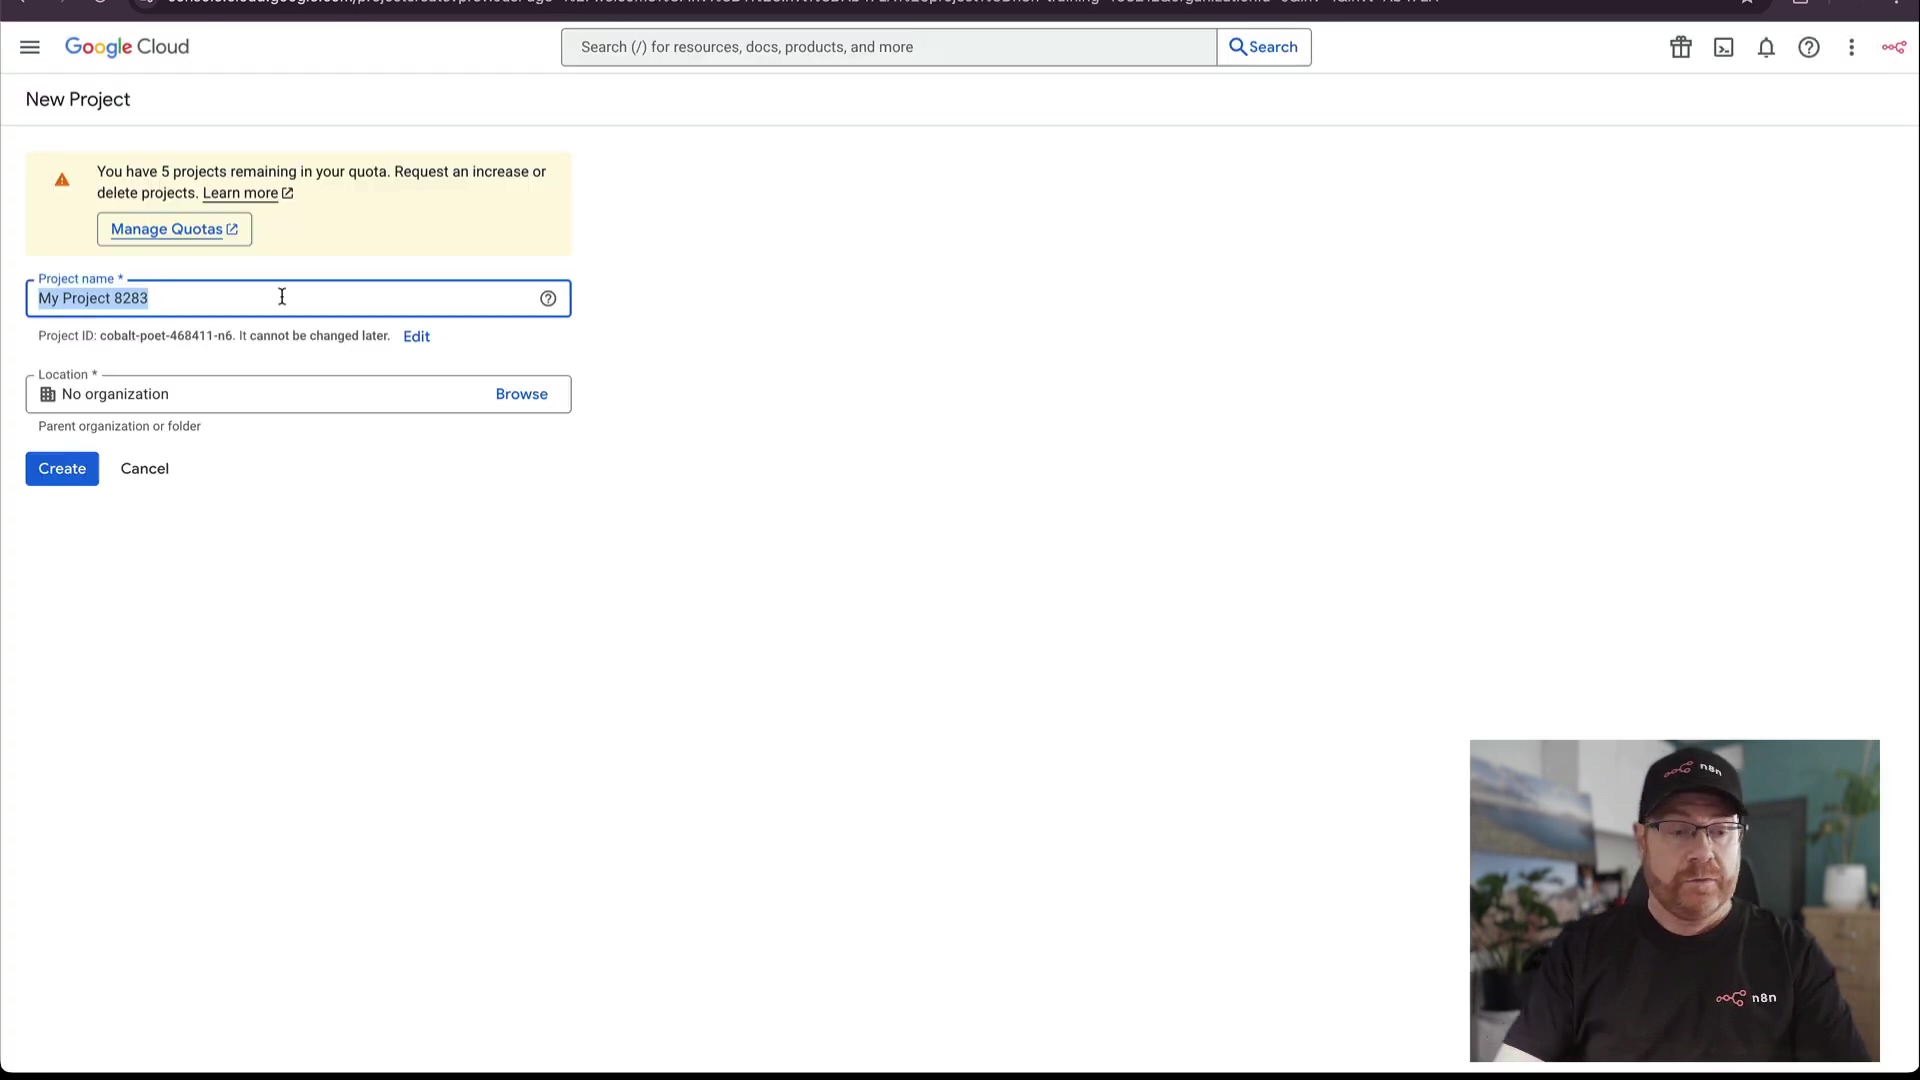Open the help question mark icon
This screenshot has width=1920, height=1080.
click(x=1808, y=47)
